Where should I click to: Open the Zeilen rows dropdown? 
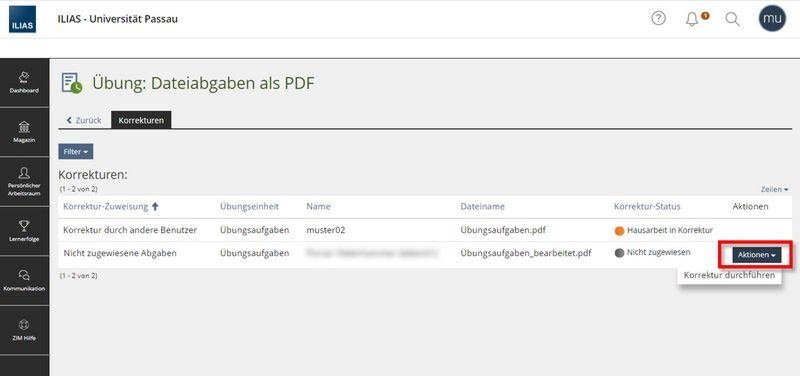coord(774,189)
